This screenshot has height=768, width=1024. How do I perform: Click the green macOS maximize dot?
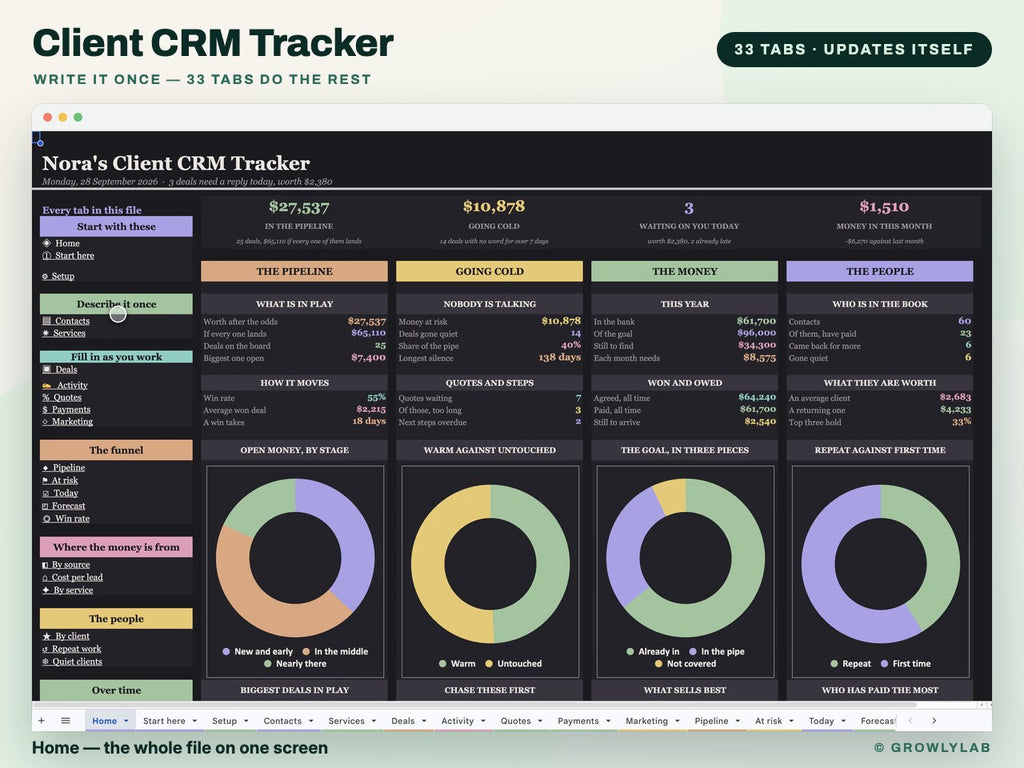click(x=78, y=117)
